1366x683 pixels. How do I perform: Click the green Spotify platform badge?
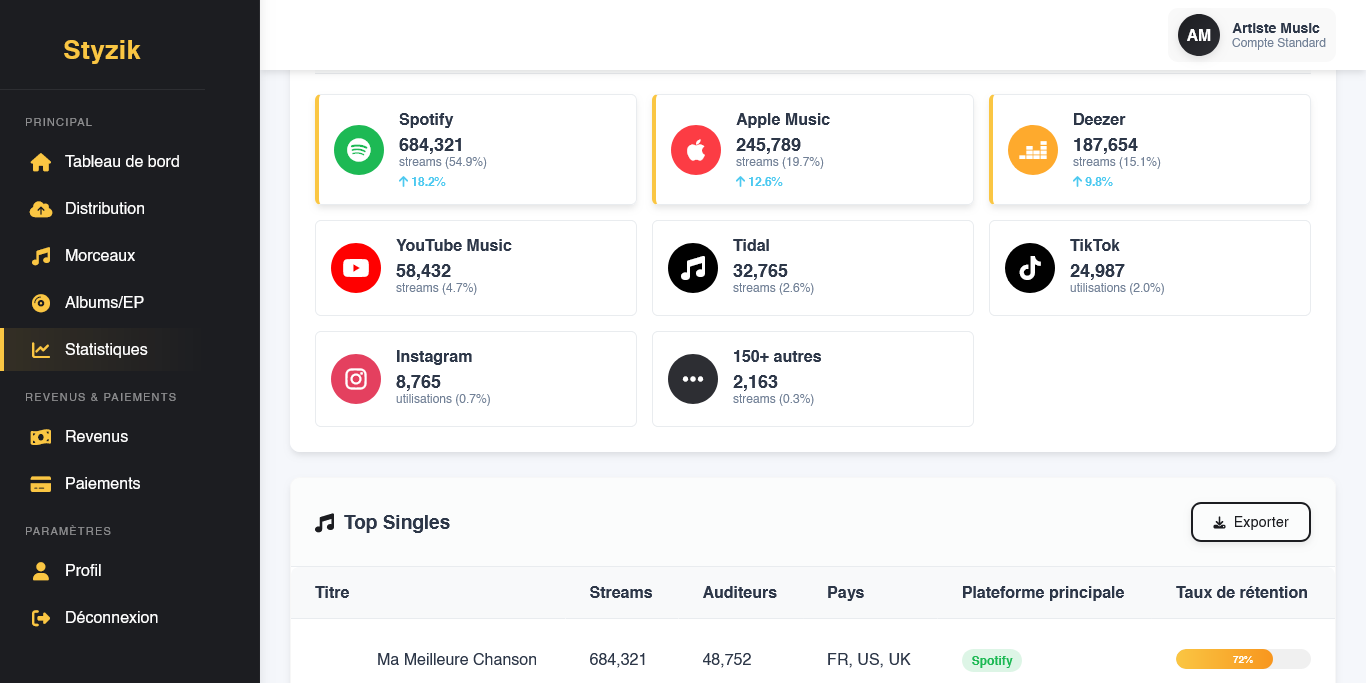coord(992,660)
